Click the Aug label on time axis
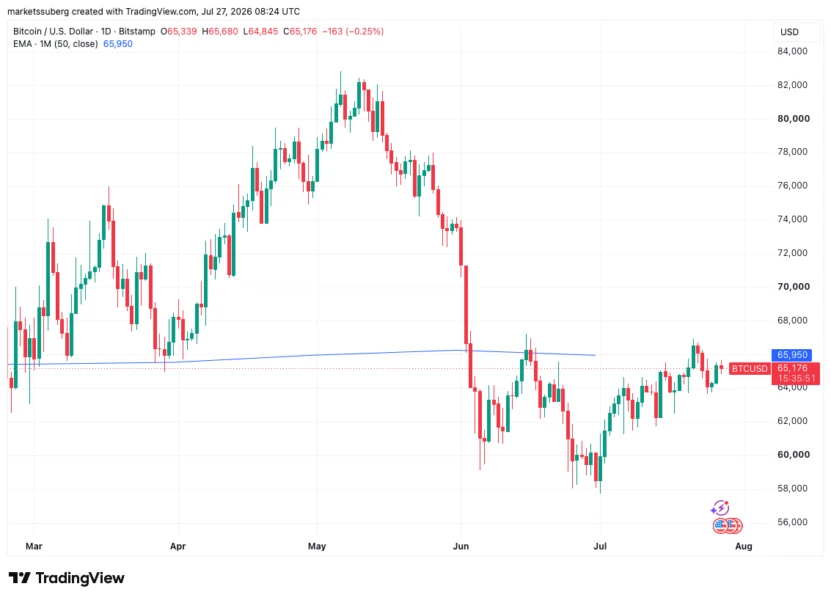This screenshot has width=831, height=600. coord(744,546)
